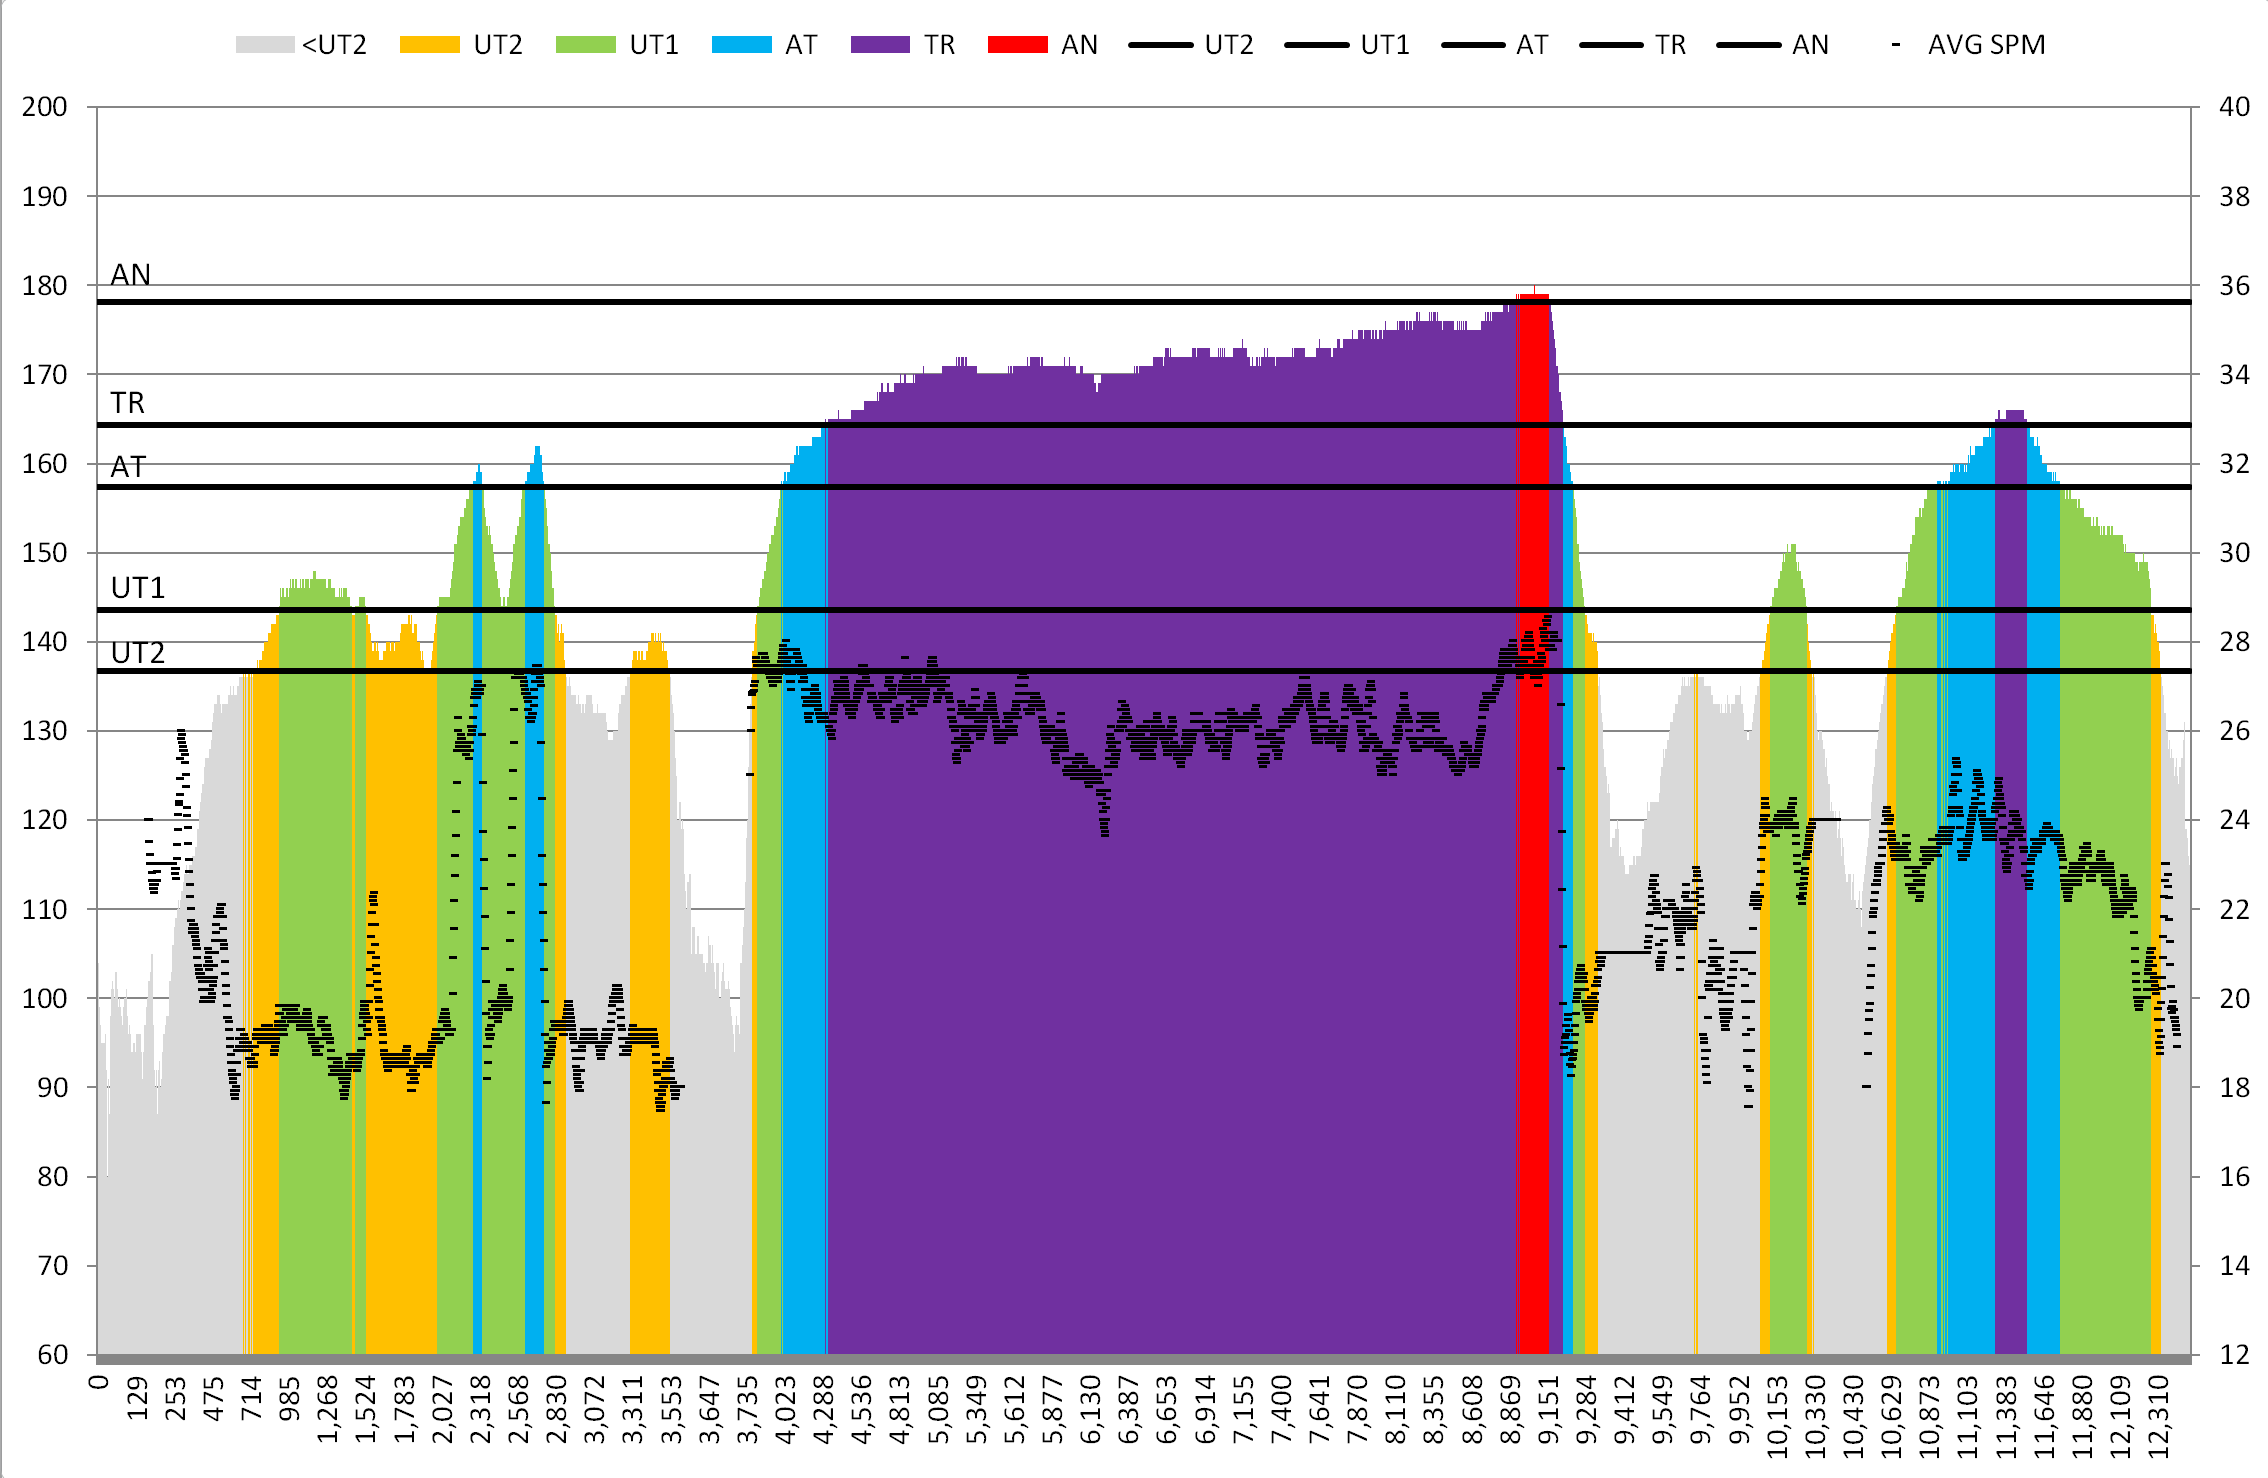This screenshot has height=1478, width=2268.
Task: Select the AVG SPM legend entry
Action: pos(1985,45)
